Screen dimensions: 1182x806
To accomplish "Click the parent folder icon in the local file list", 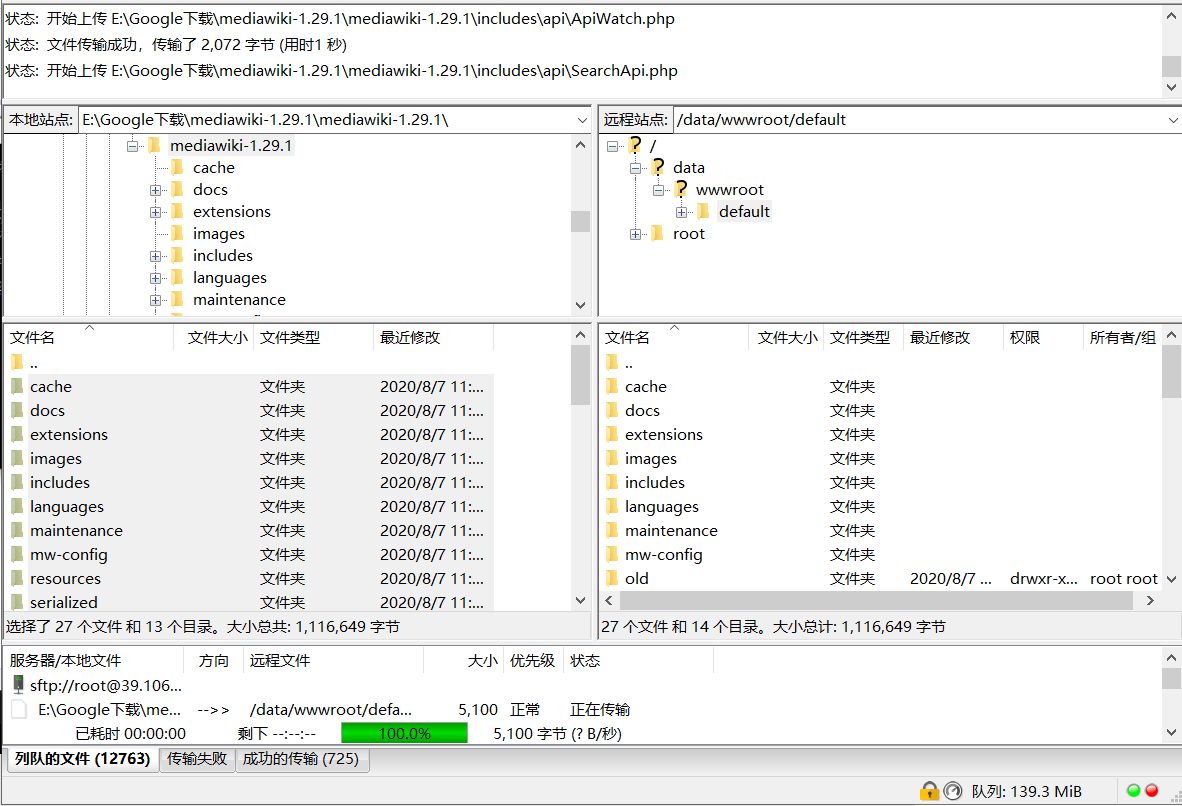I will (x=17, y=363).
